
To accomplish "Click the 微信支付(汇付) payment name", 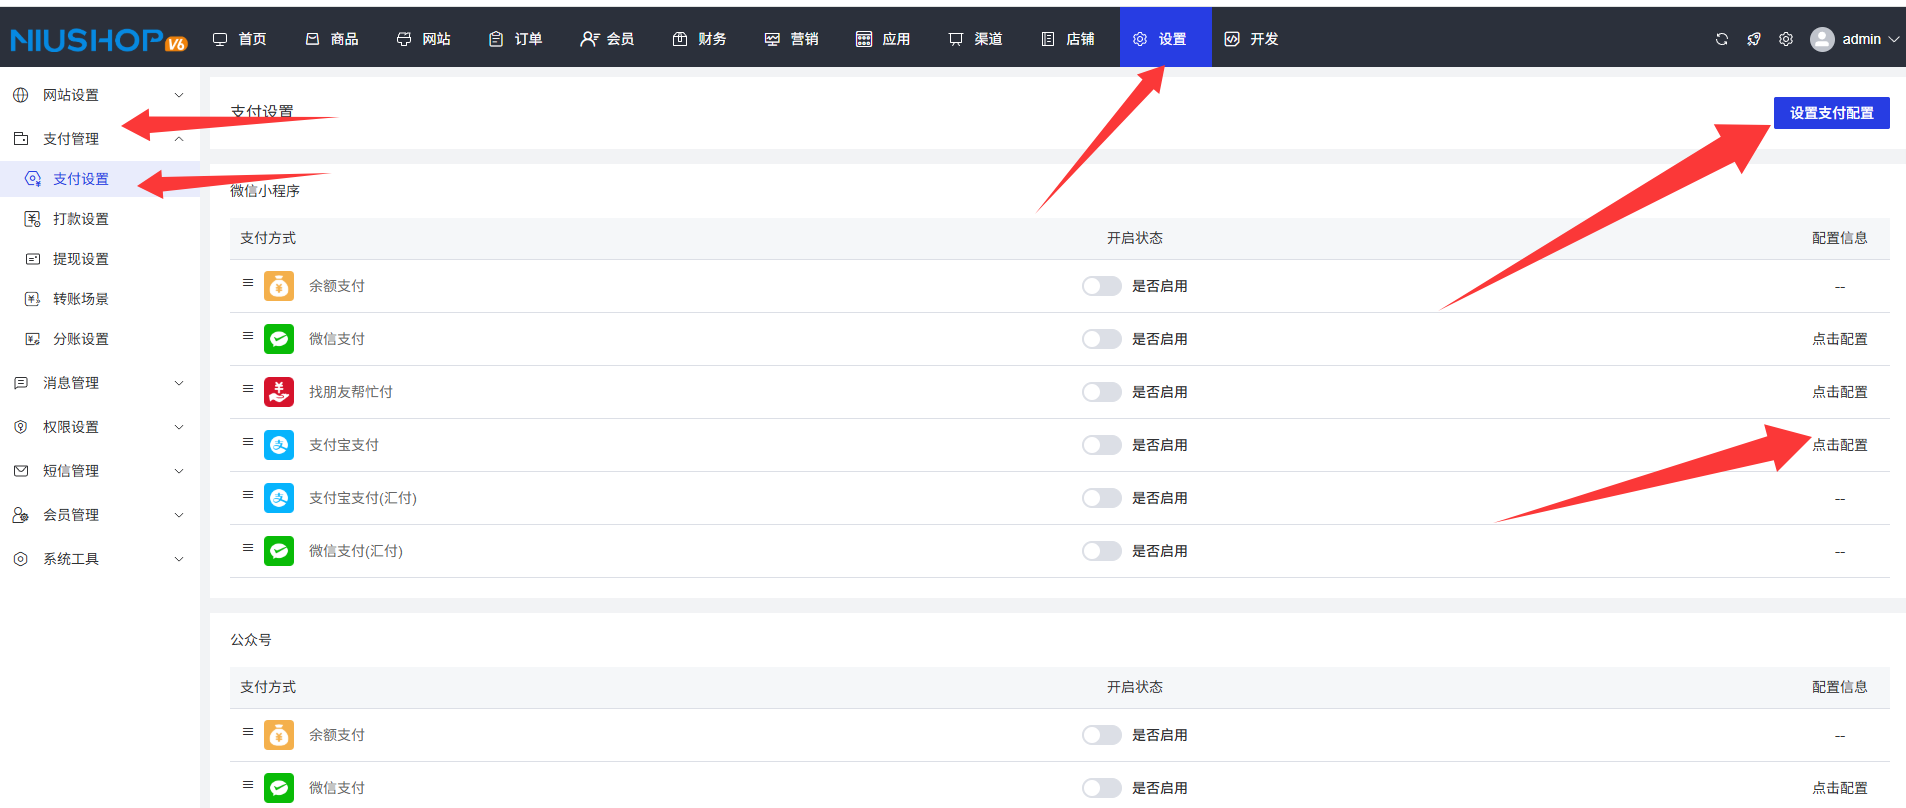I will pos(356,551).
